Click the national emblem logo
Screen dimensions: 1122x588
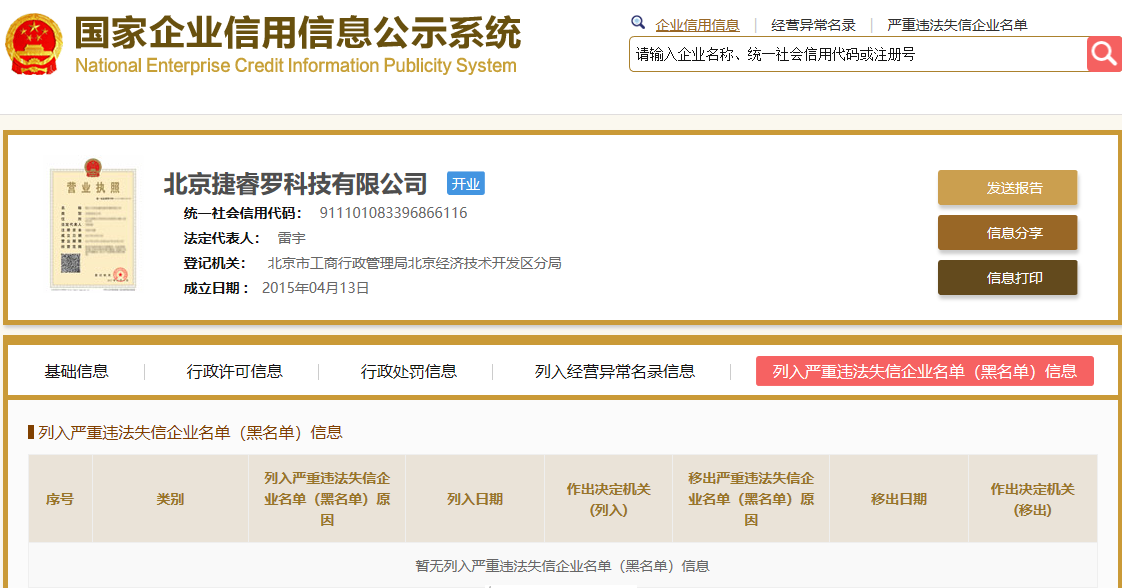[x=34, y=45]
